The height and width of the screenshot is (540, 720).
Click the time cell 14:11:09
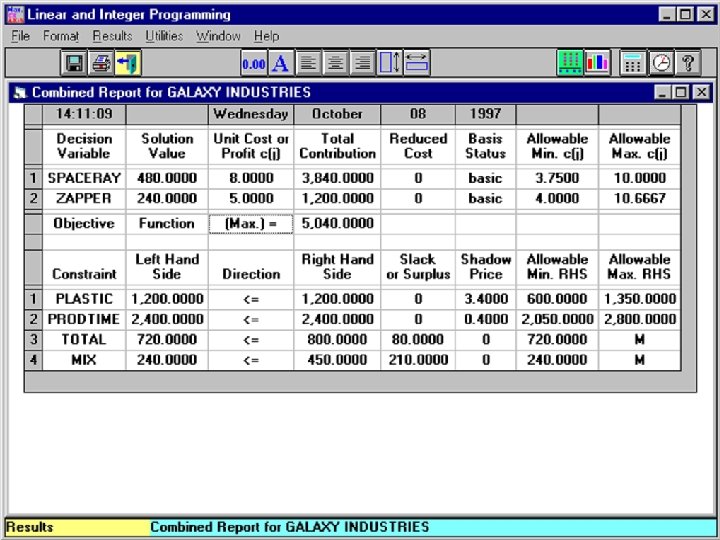click(x=84, y=114)
